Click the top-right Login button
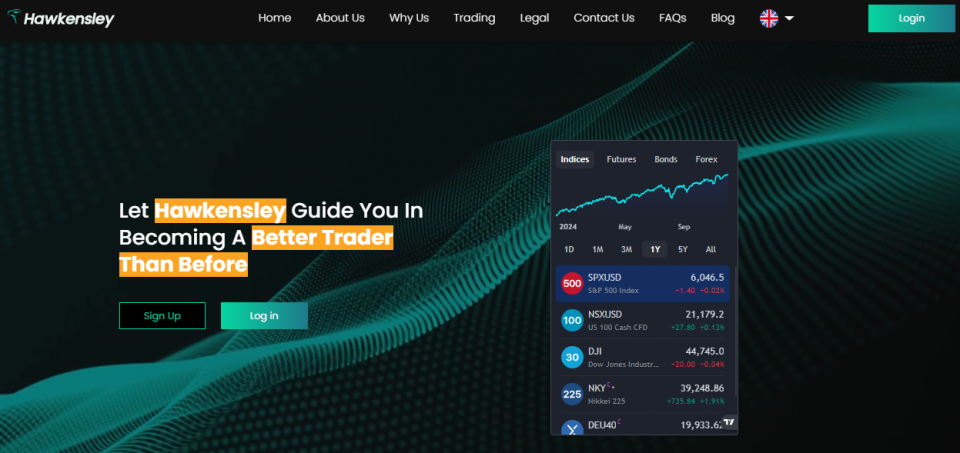The image size is (960, 453). 911,18
